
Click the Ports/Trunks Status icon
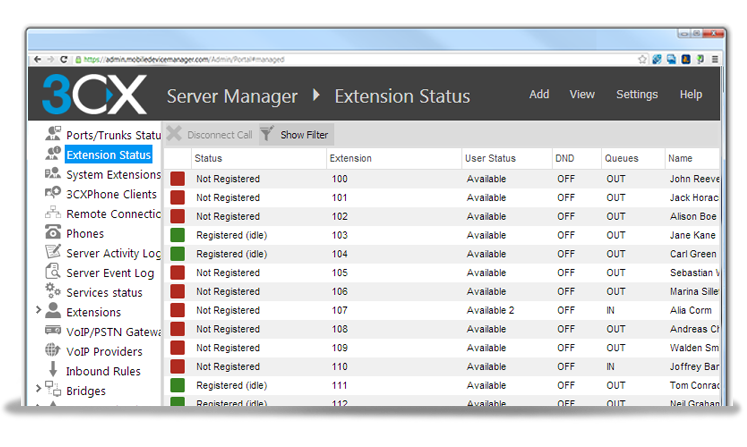click(x=53, y=134)
